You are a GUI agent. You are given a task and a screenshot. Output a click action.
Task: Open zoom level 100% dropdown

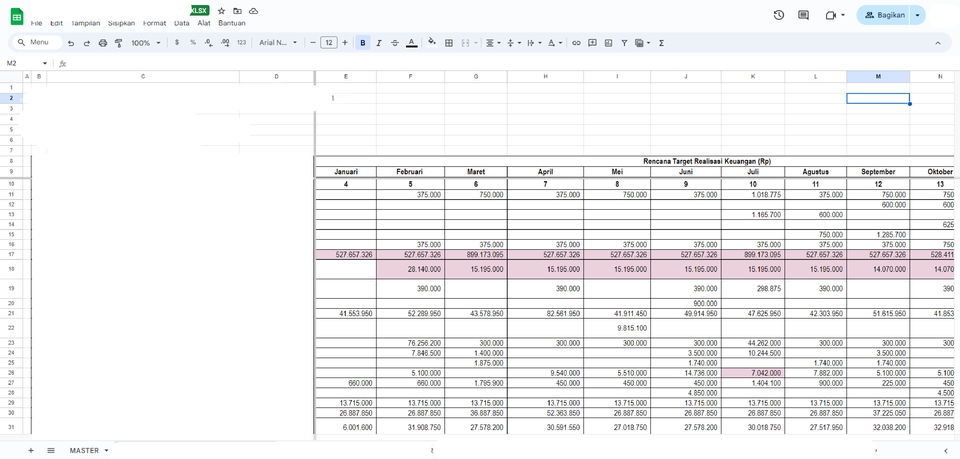[146, 43]
